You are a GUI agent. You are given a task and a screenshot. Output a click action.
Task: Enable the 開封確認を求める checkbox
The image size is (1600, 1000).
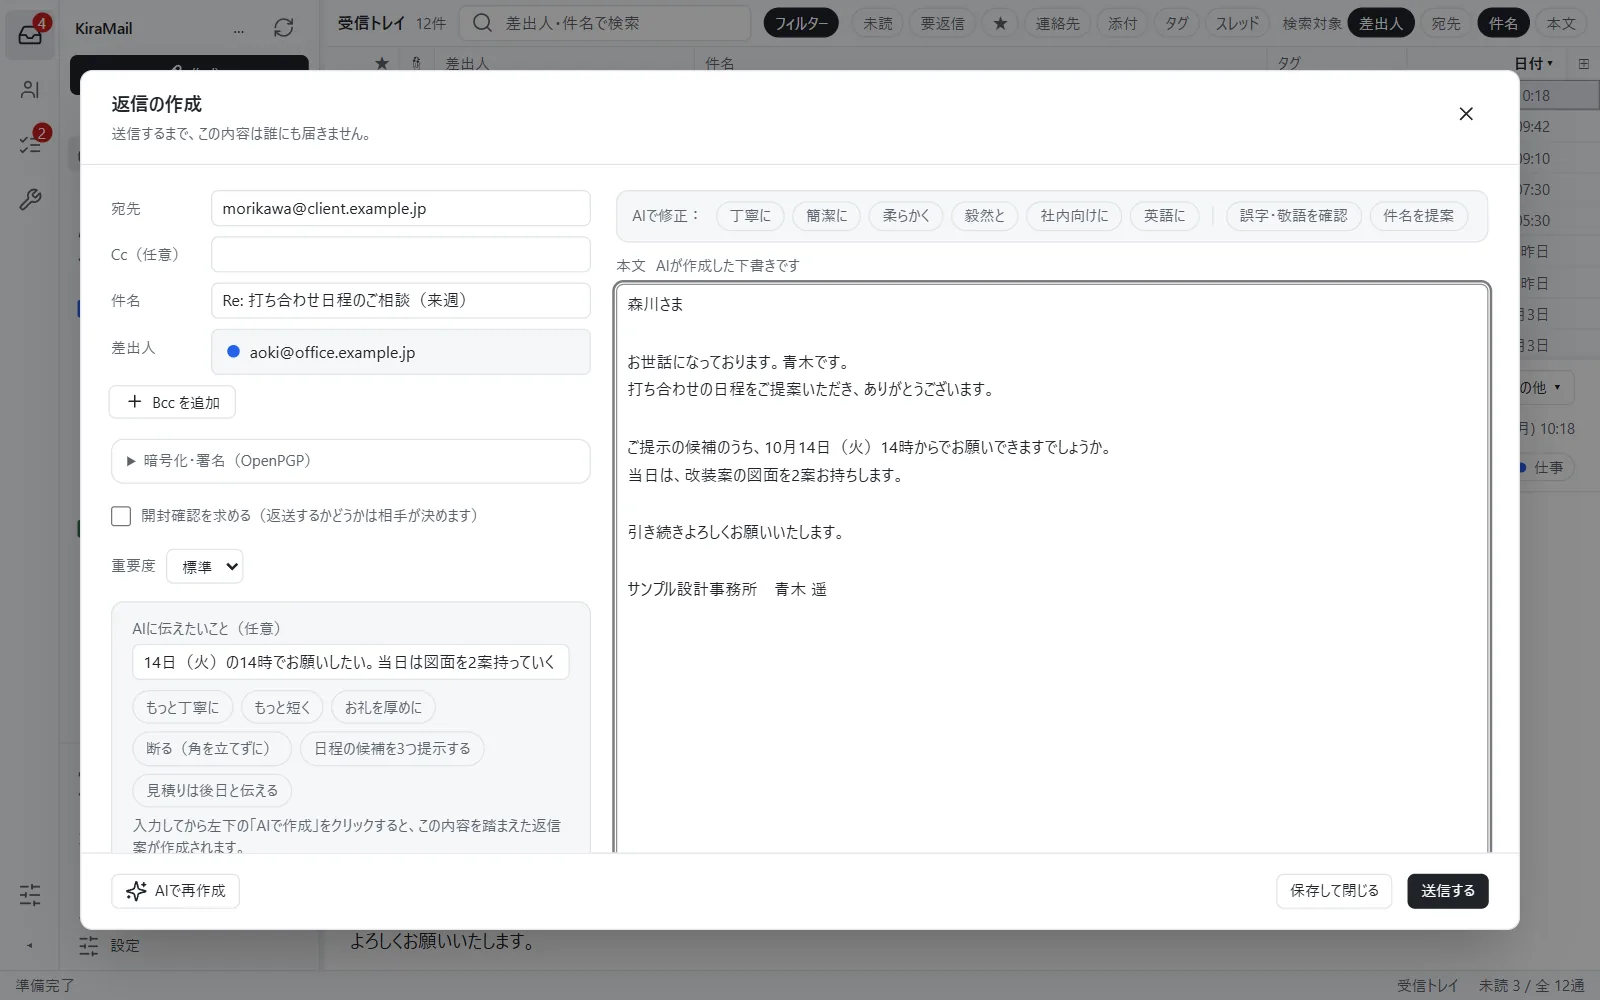pos(121,516)
